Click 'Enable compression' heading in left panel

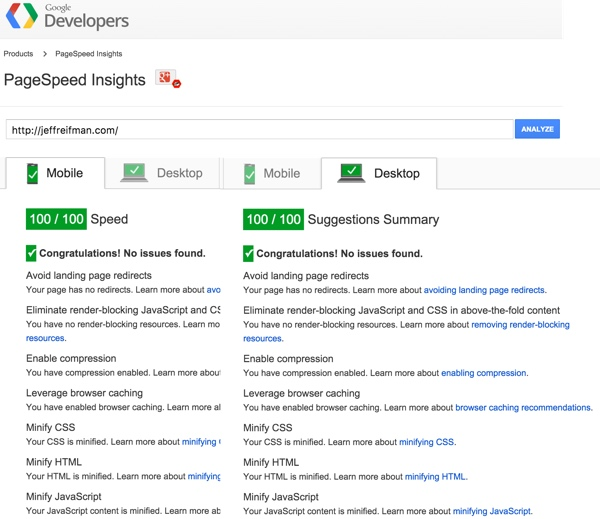click(x=71, y=358)
